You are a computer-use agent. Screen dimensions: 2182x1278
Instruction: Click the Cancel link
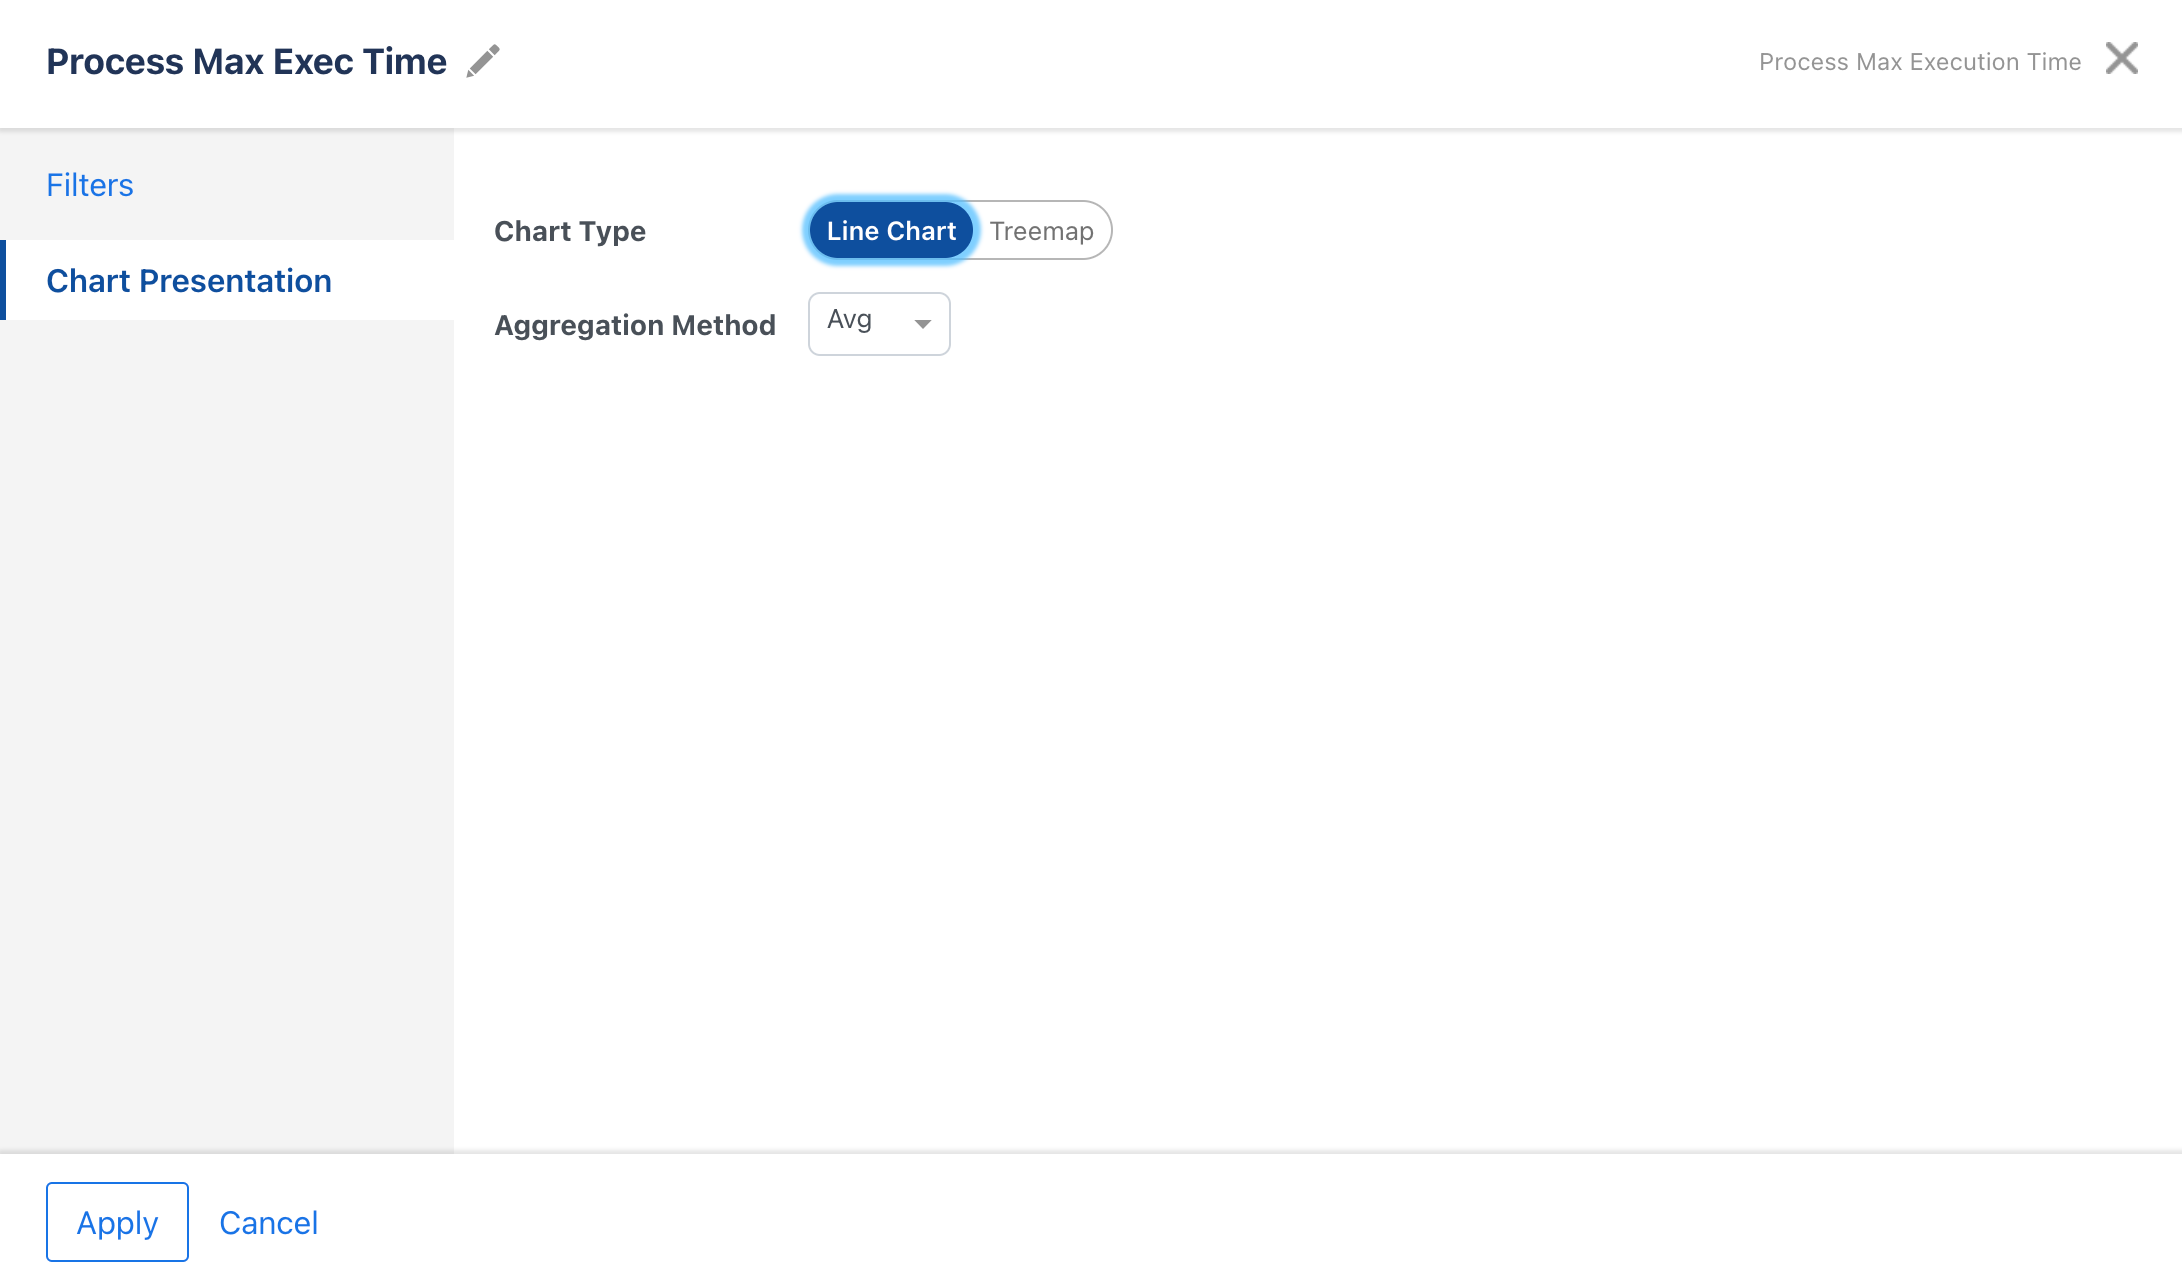(268, 1222)
